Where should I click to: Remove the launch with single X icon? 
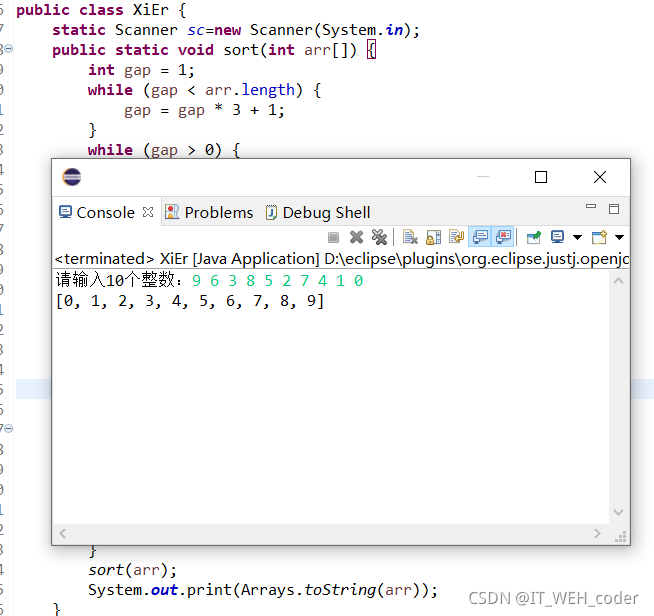point(356,237)
